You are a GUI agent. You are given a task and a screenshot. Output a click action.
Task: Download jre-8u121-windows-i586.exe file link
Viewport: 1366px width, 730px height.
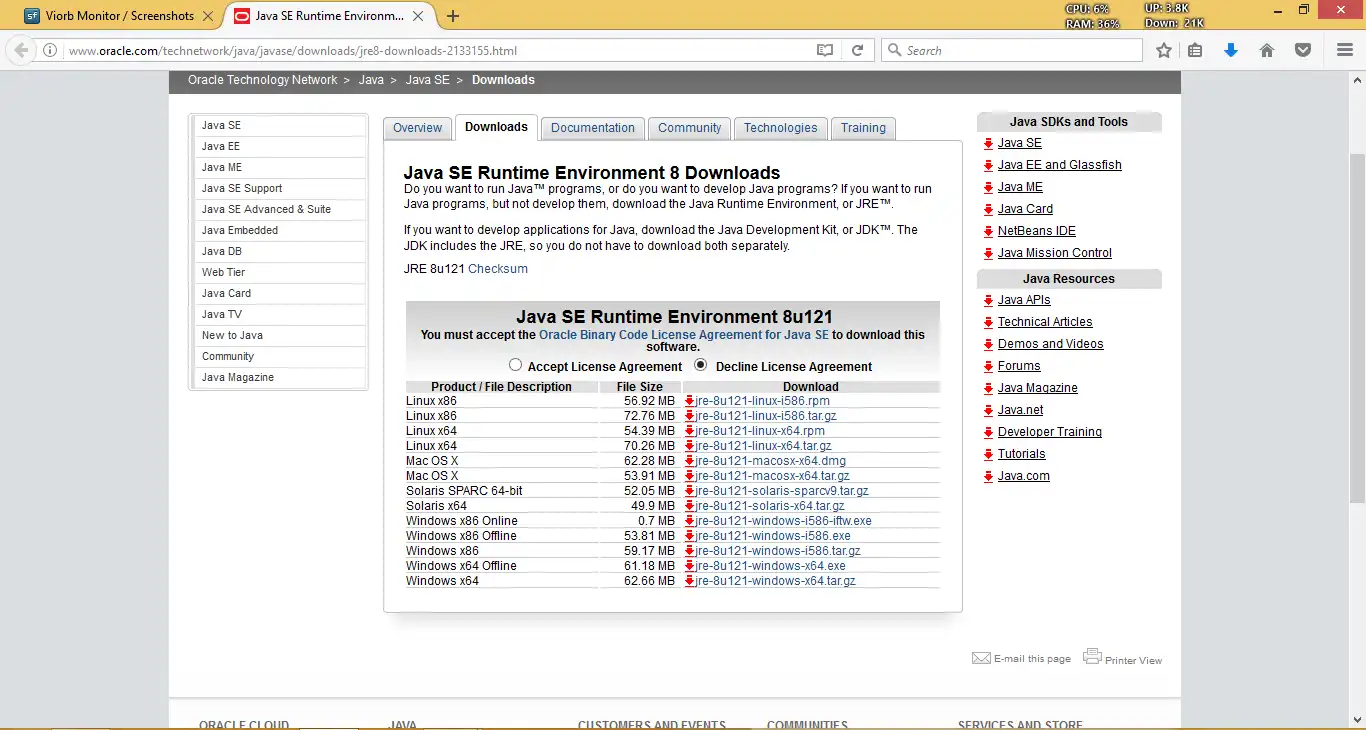[x=773, y=536]
